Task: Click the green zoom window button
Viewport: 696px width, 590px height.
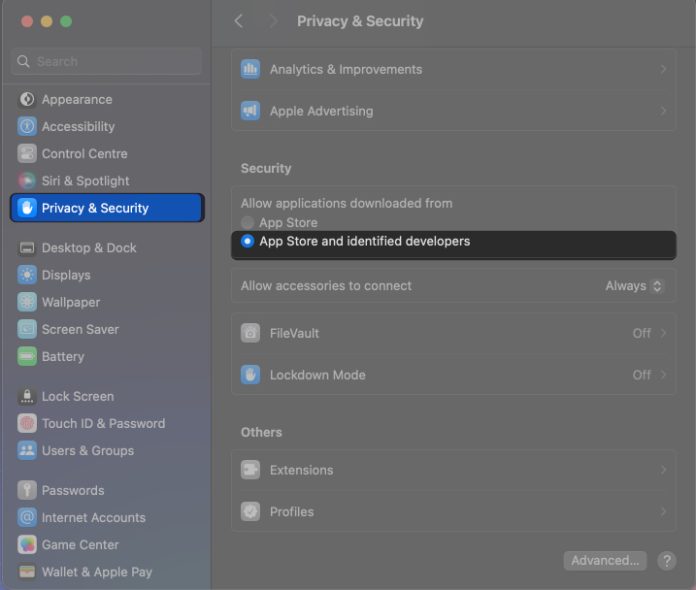Action: 66,21
